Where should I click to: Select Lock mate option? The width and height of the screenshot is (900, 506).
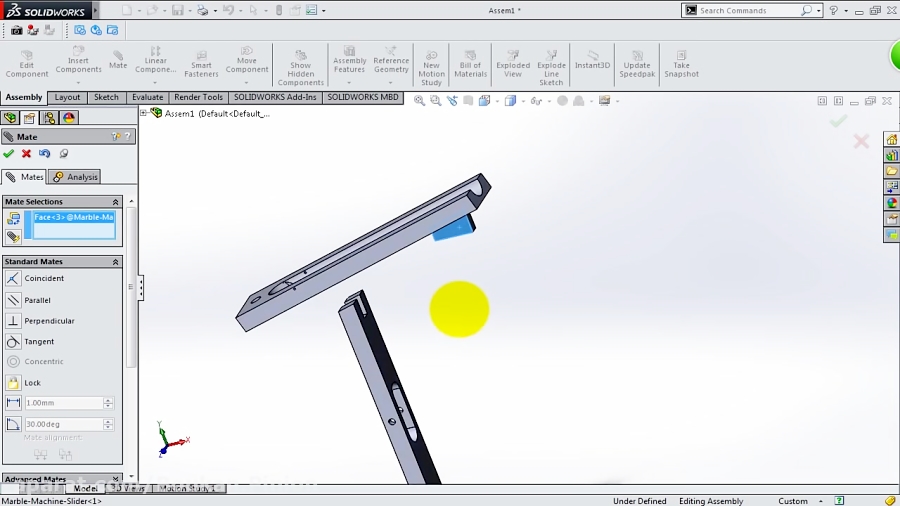click(24, 383)
